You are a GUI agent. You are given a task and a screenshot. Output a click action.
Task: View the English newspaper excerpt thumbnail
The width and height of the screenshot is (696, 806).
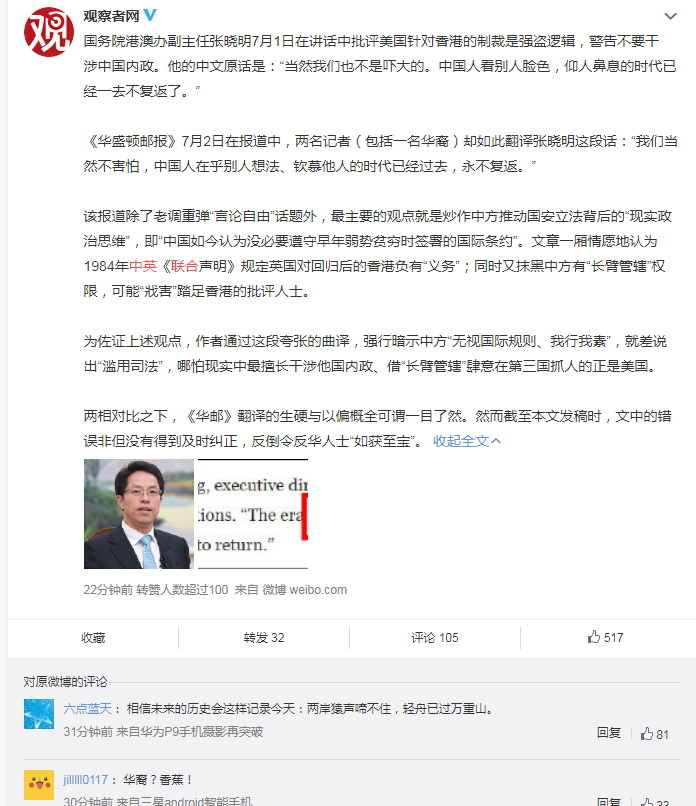coord(253,514)
